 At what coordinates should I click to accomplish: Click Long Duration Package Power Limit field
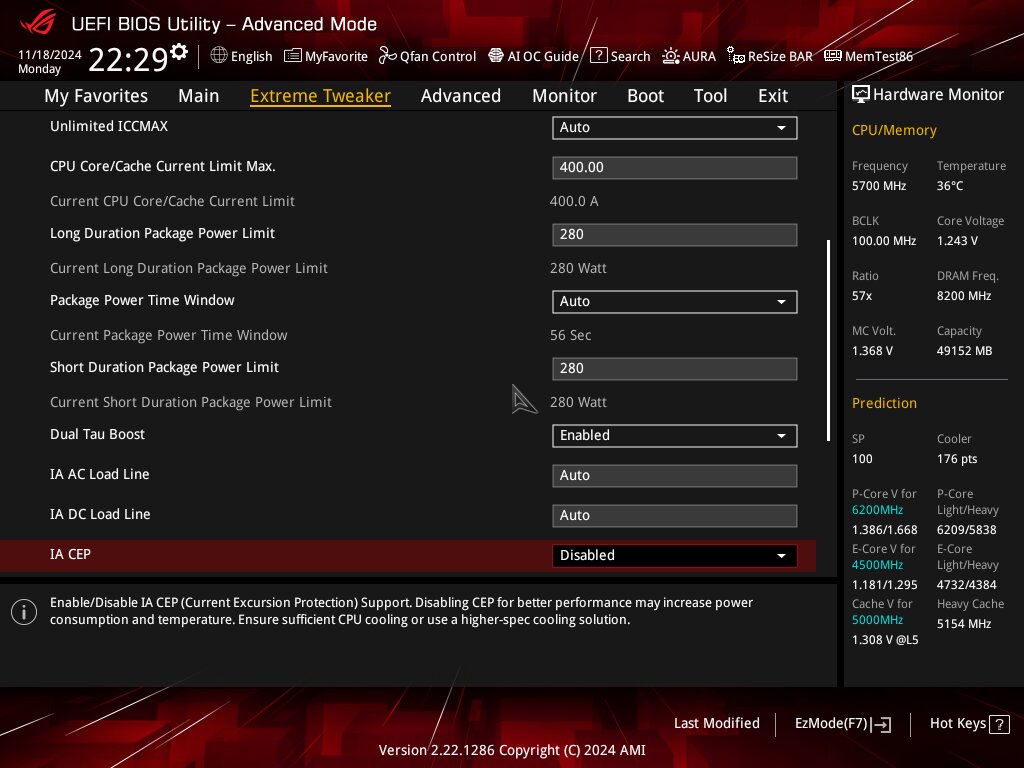(x=675, y=235)
